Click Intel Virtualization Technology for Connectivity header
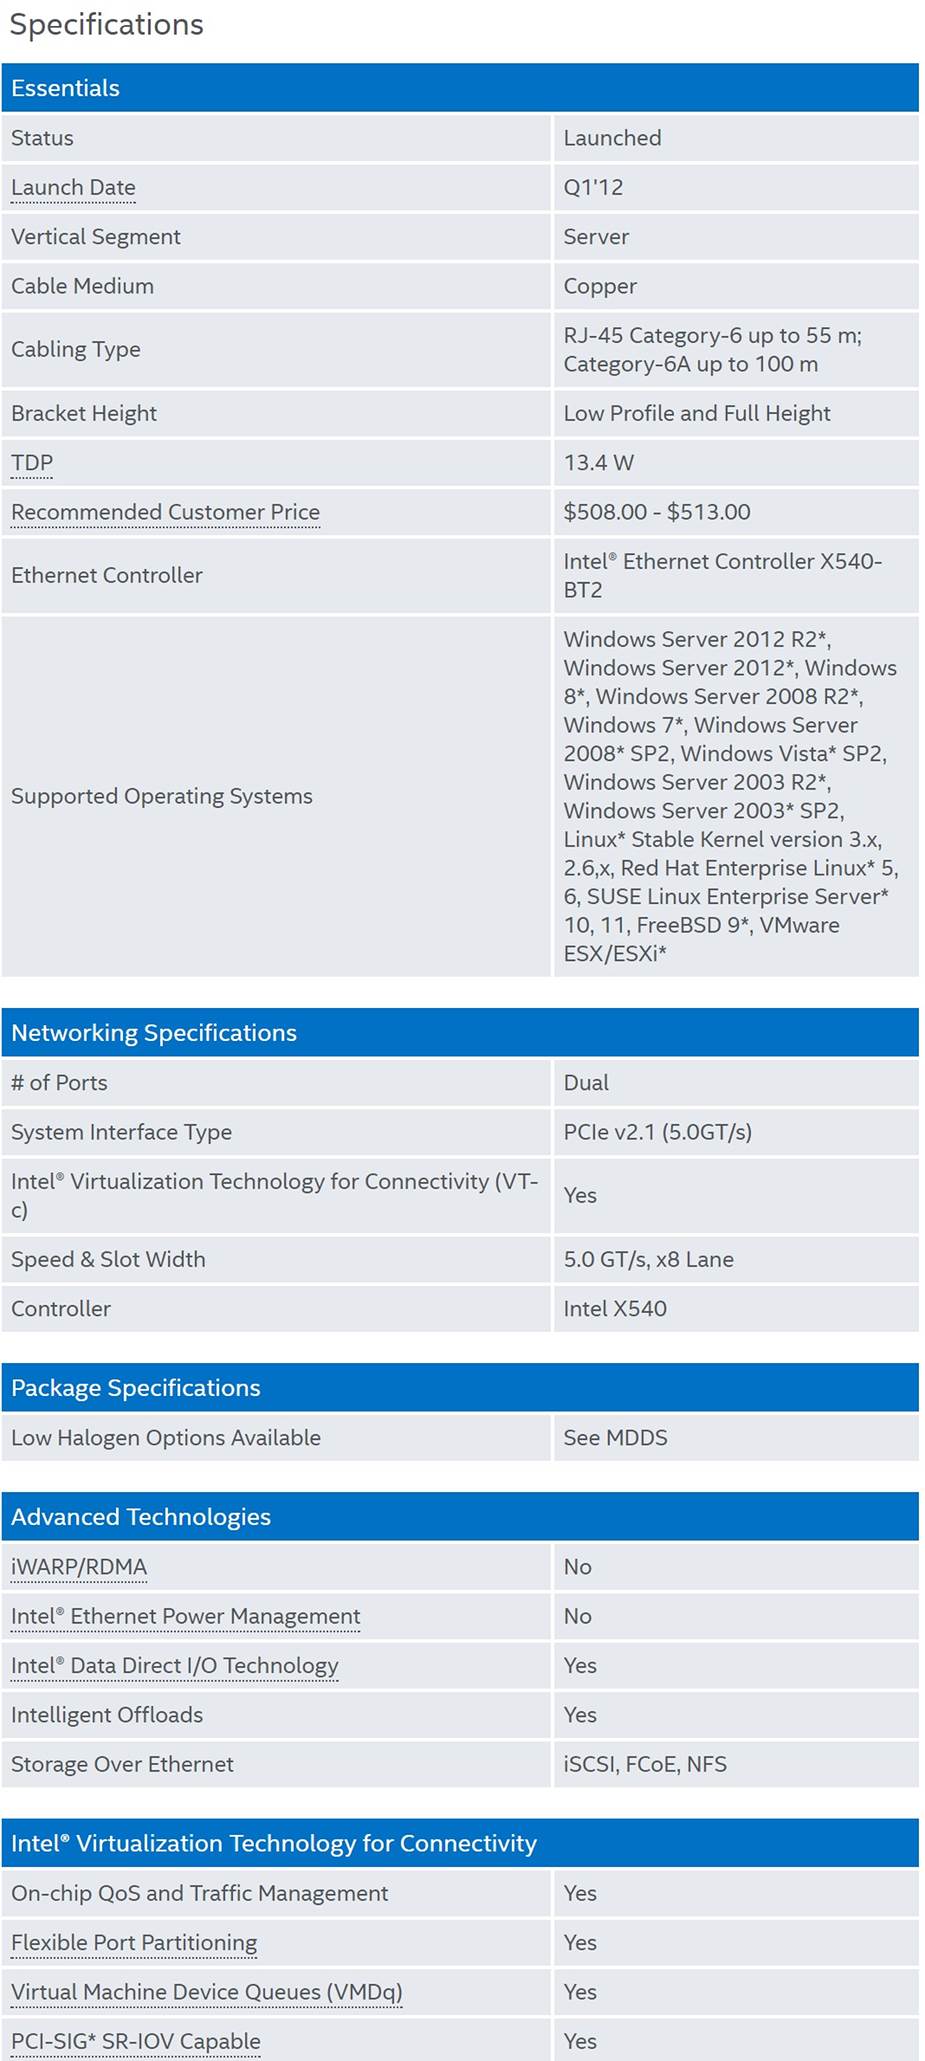Viewport: 925px width, 2061px height. pos(460,1843)
